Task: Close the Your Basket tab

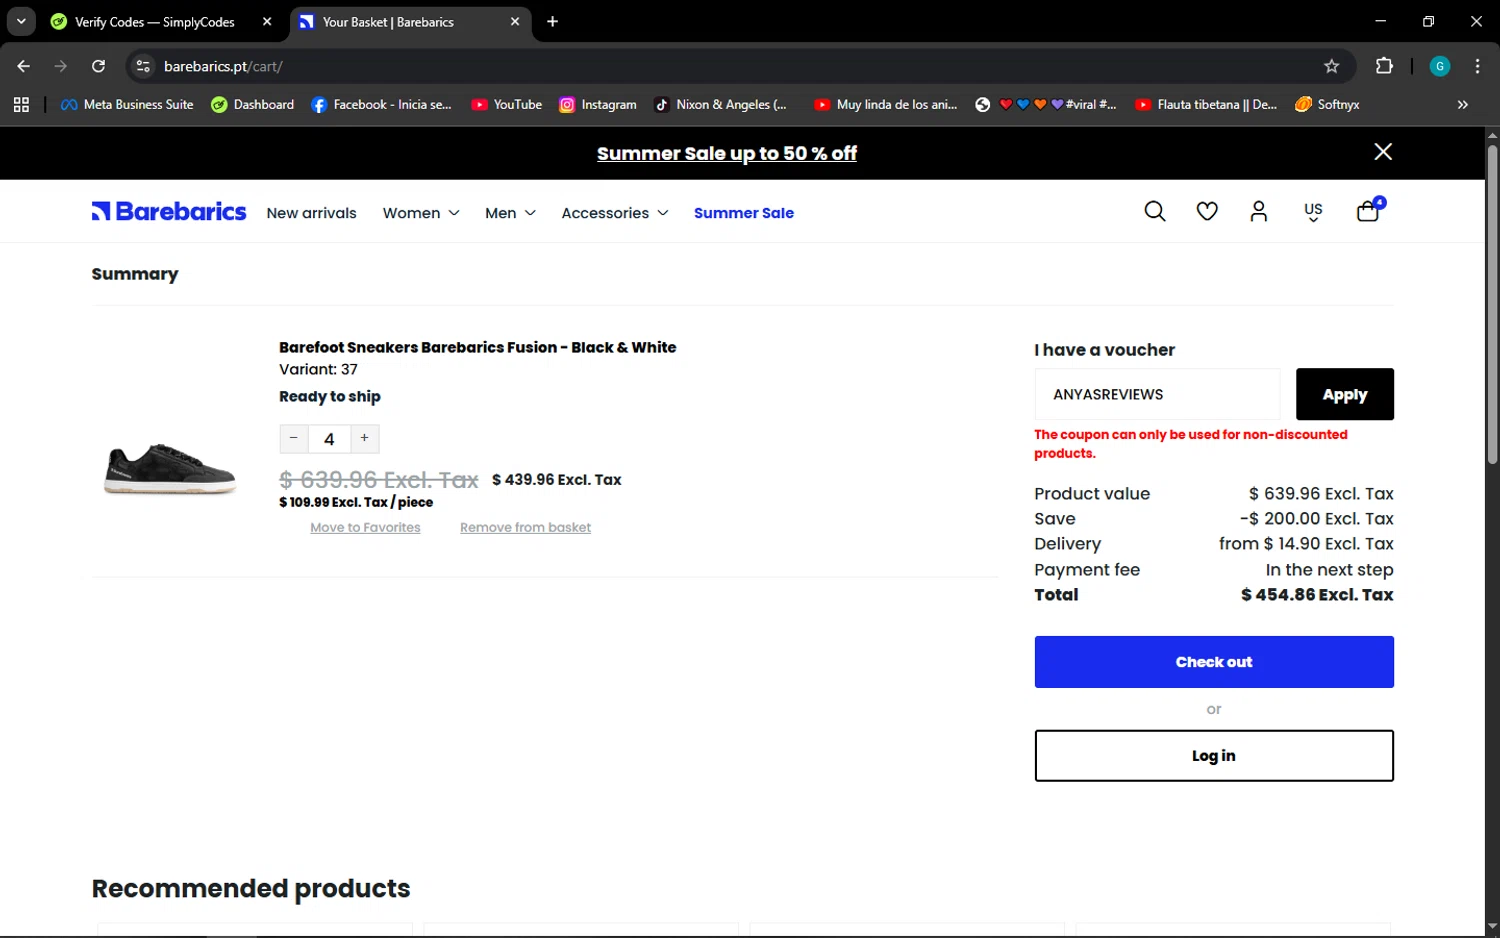Action: pos(515,21)
